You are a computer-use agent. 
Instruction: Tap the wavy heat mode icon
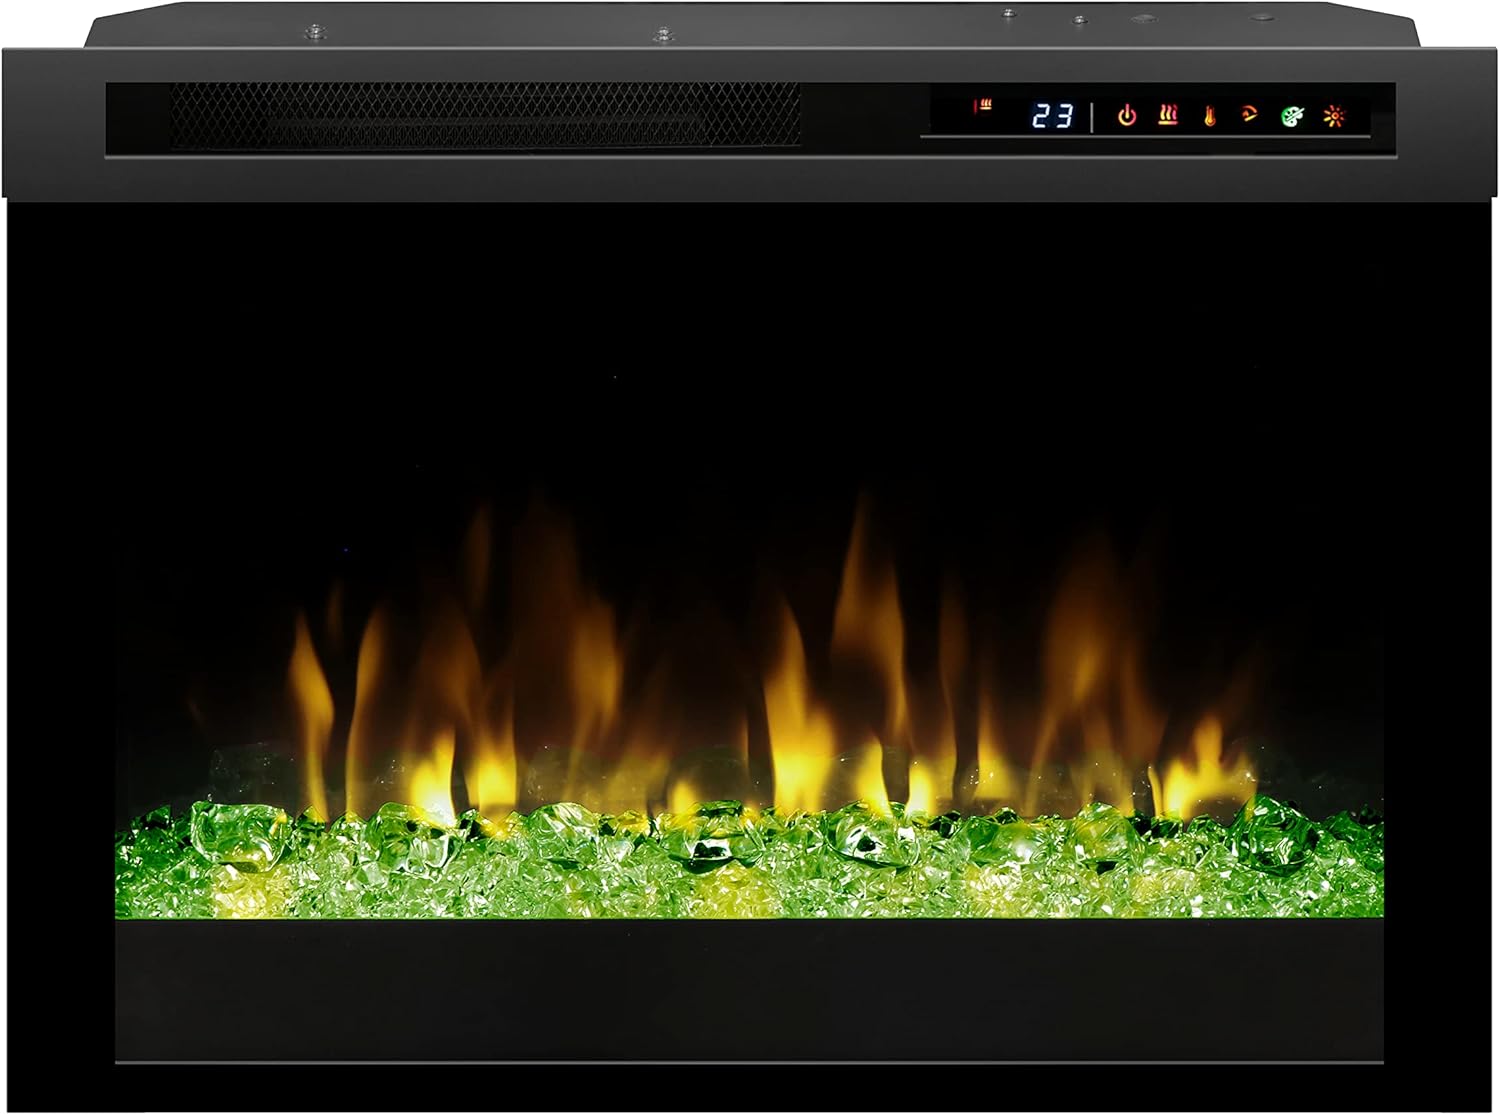[1167, 116]
